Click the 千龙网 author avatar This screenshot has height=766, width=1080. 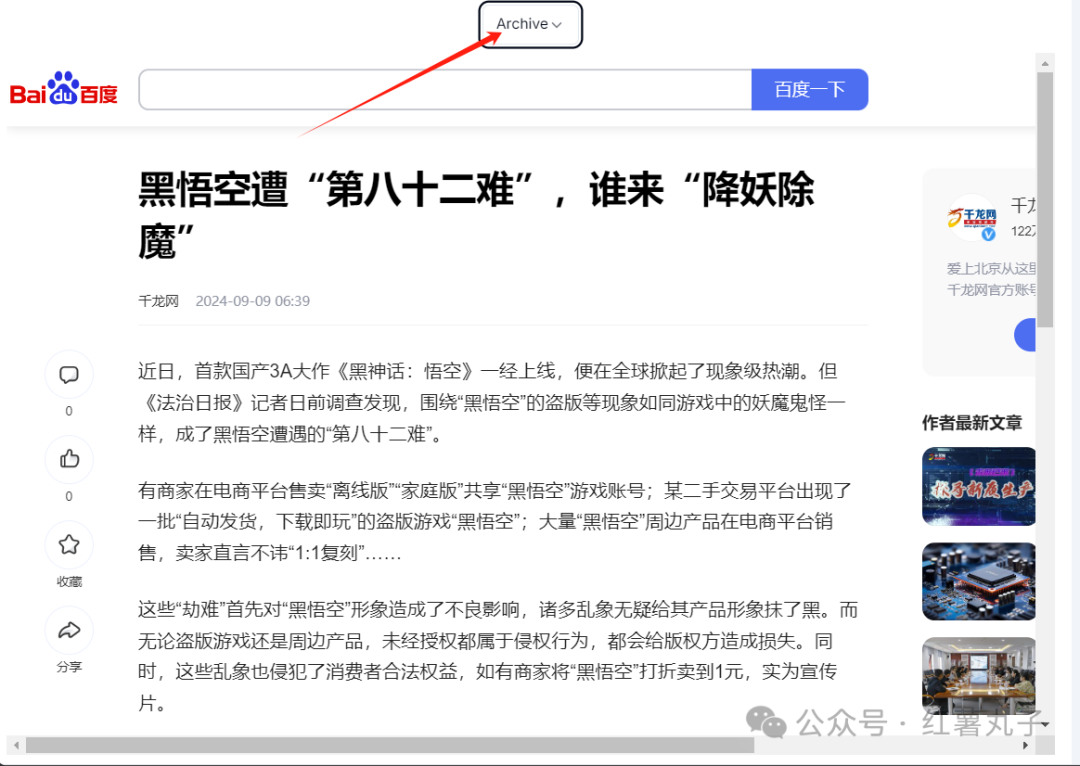[x=973, y=218]
